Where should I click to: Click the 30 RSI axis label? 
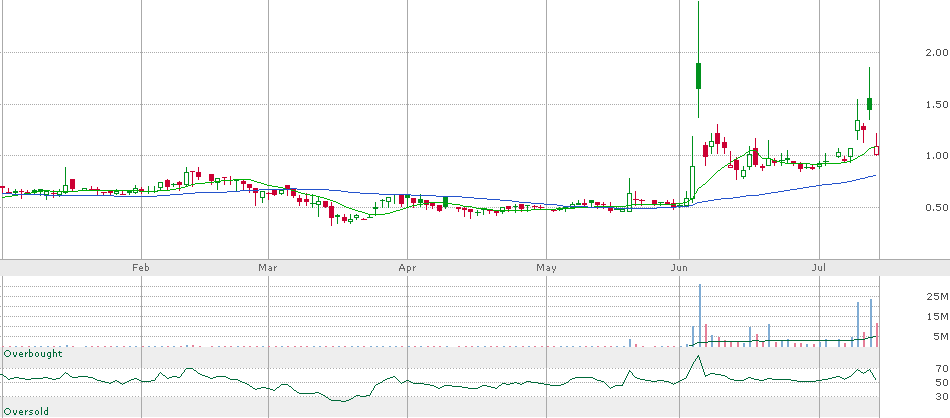pyautogui.click(x=942, y=397)
